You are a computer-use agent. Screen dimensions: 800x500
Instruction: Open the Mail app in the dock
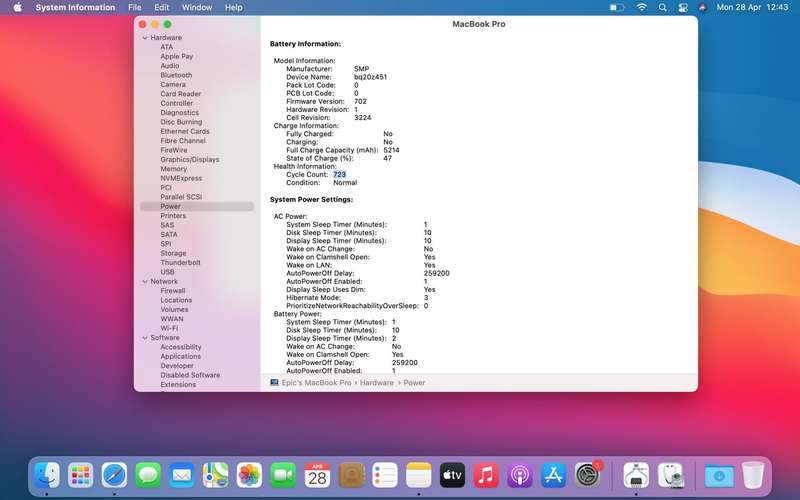click(x=182, y=476)
